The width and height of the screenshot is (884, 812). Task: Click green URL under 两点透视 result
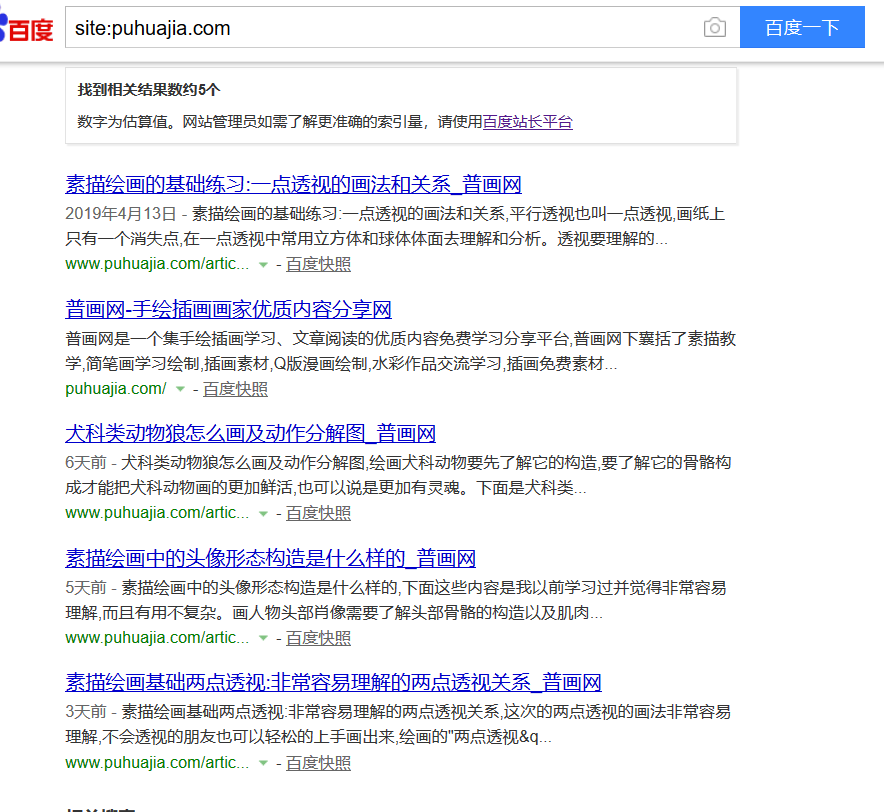(x=157, y=763)
